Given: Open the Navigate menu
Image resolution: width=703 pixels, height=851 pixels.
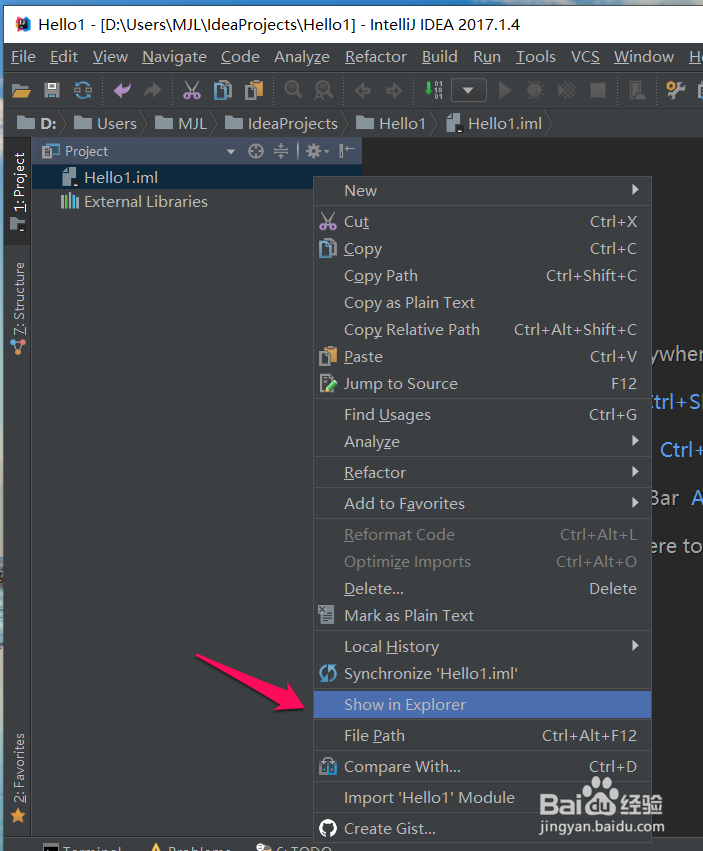Looking at the screenshot, I should pos(174,57).
